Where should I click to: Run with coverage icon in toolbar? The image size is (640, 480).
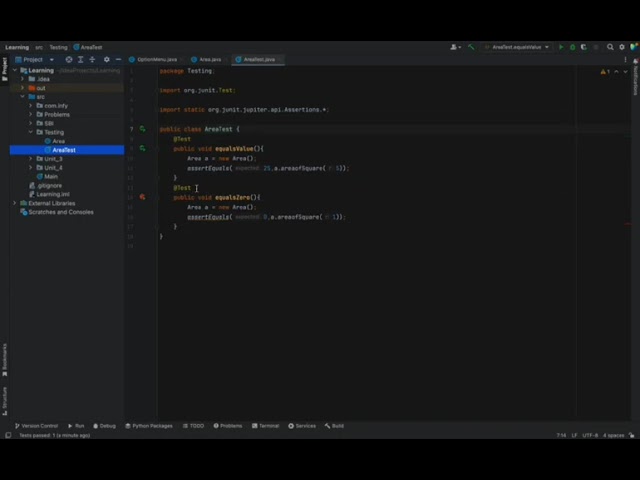coord(584,47)
